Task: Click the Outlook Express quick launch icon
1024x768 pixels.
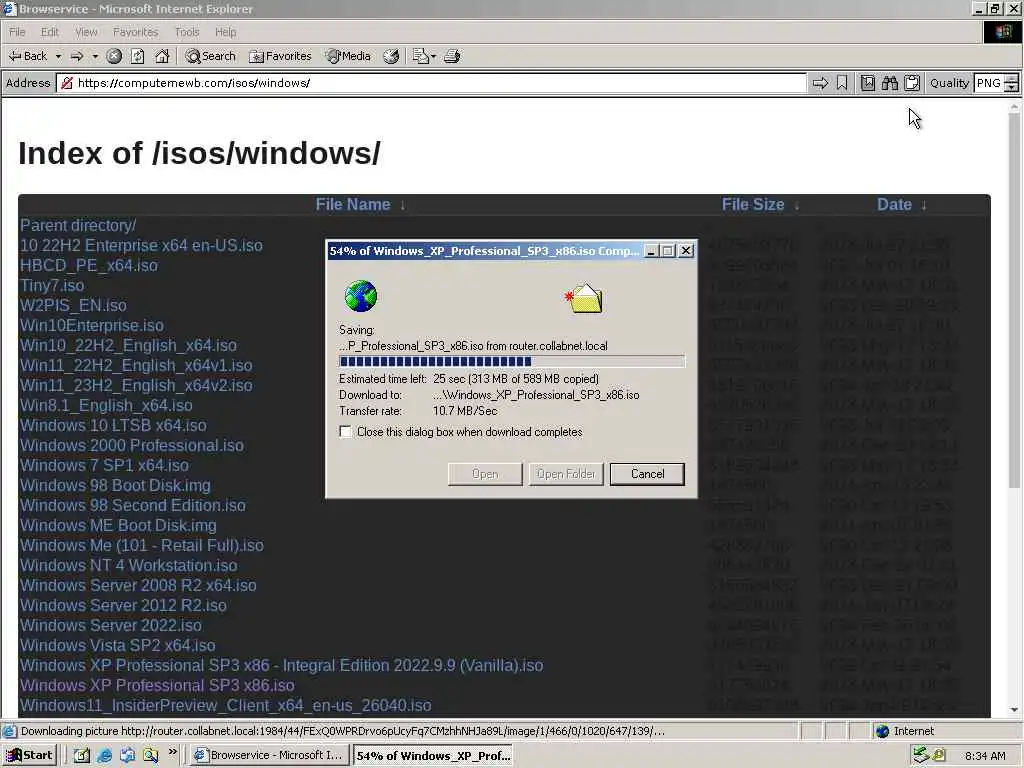Action: pos(127,755)
